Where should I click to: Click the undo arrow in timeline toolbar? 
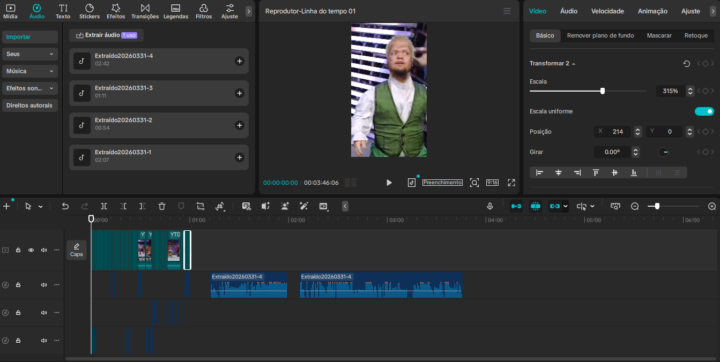tap(65, 206)
